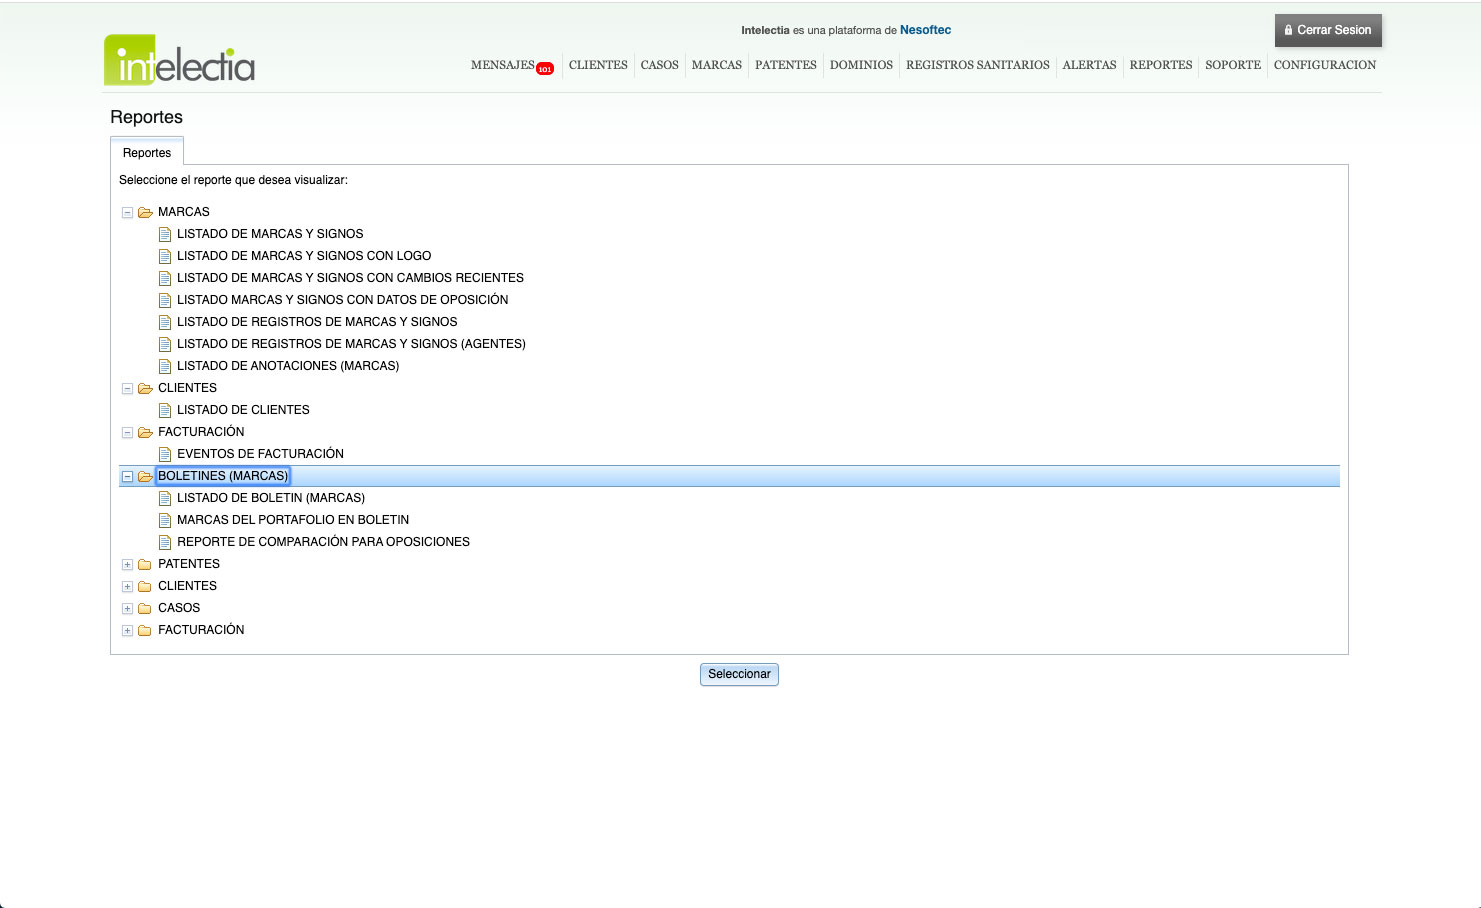Switch to the Reportes tab
The height and width of the screenshot is (908, 1481).
tap(147, 153)
